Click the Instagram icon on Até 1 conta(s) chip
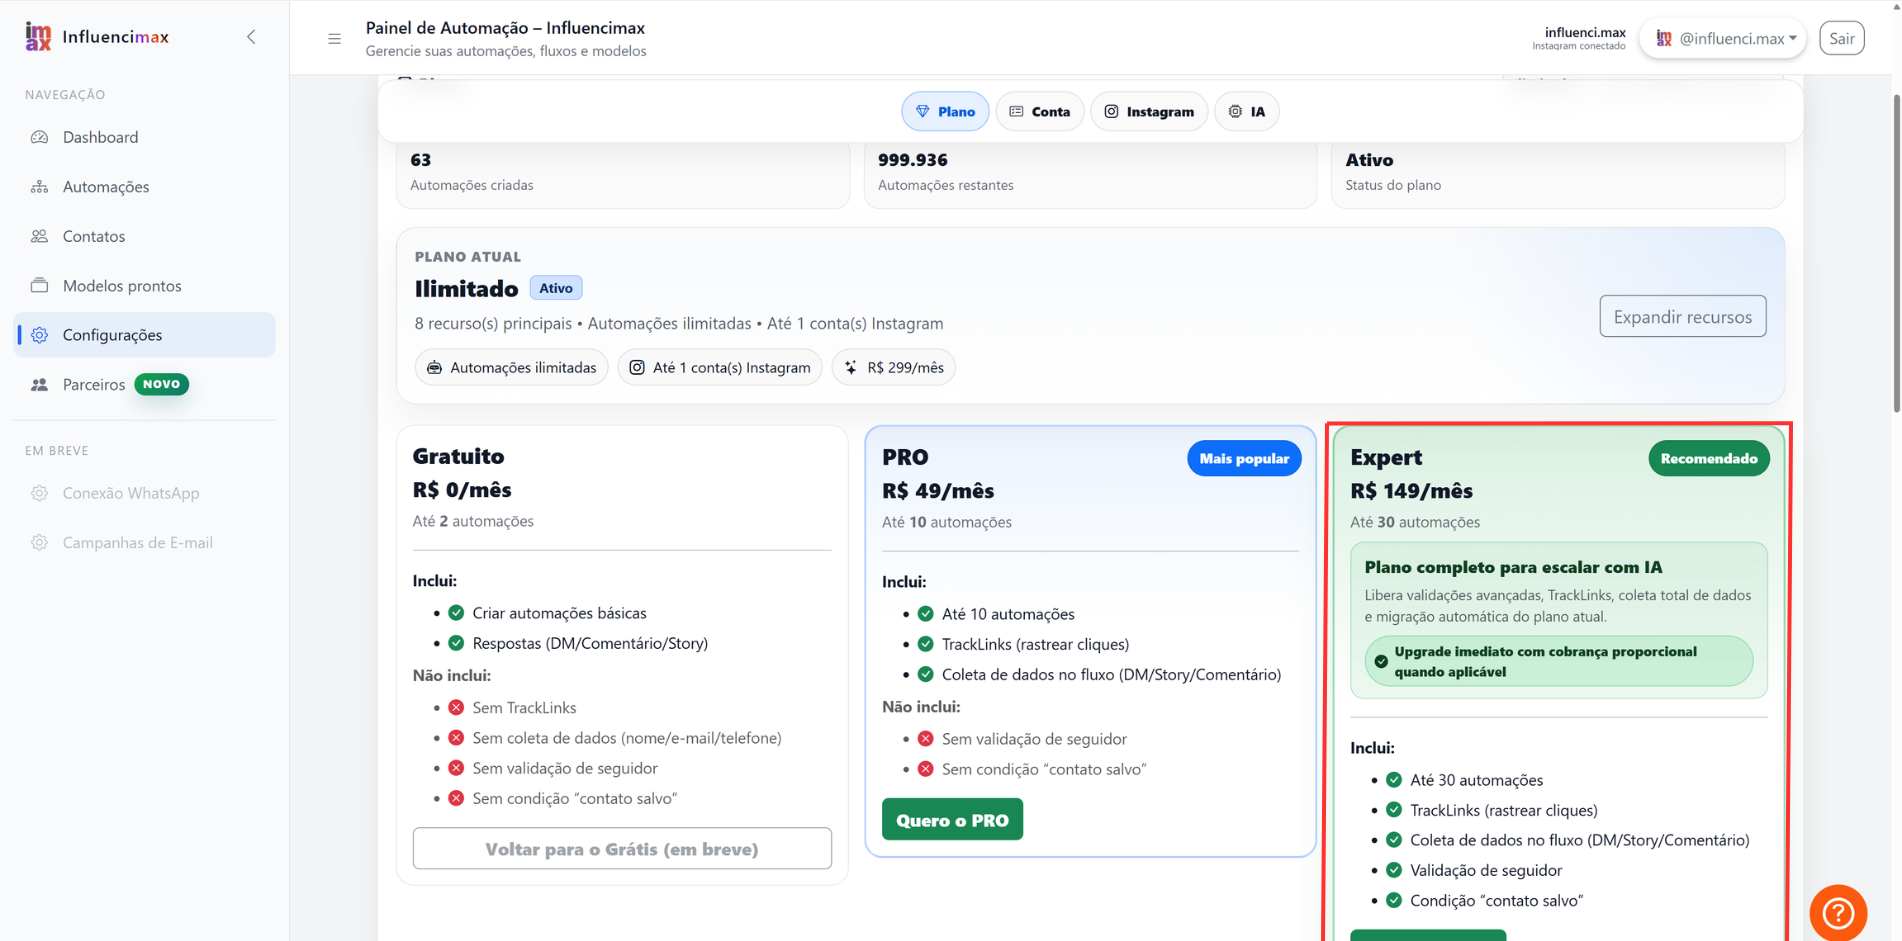The height and width of the screenshot is (941, 1902). tap(637, 367)
